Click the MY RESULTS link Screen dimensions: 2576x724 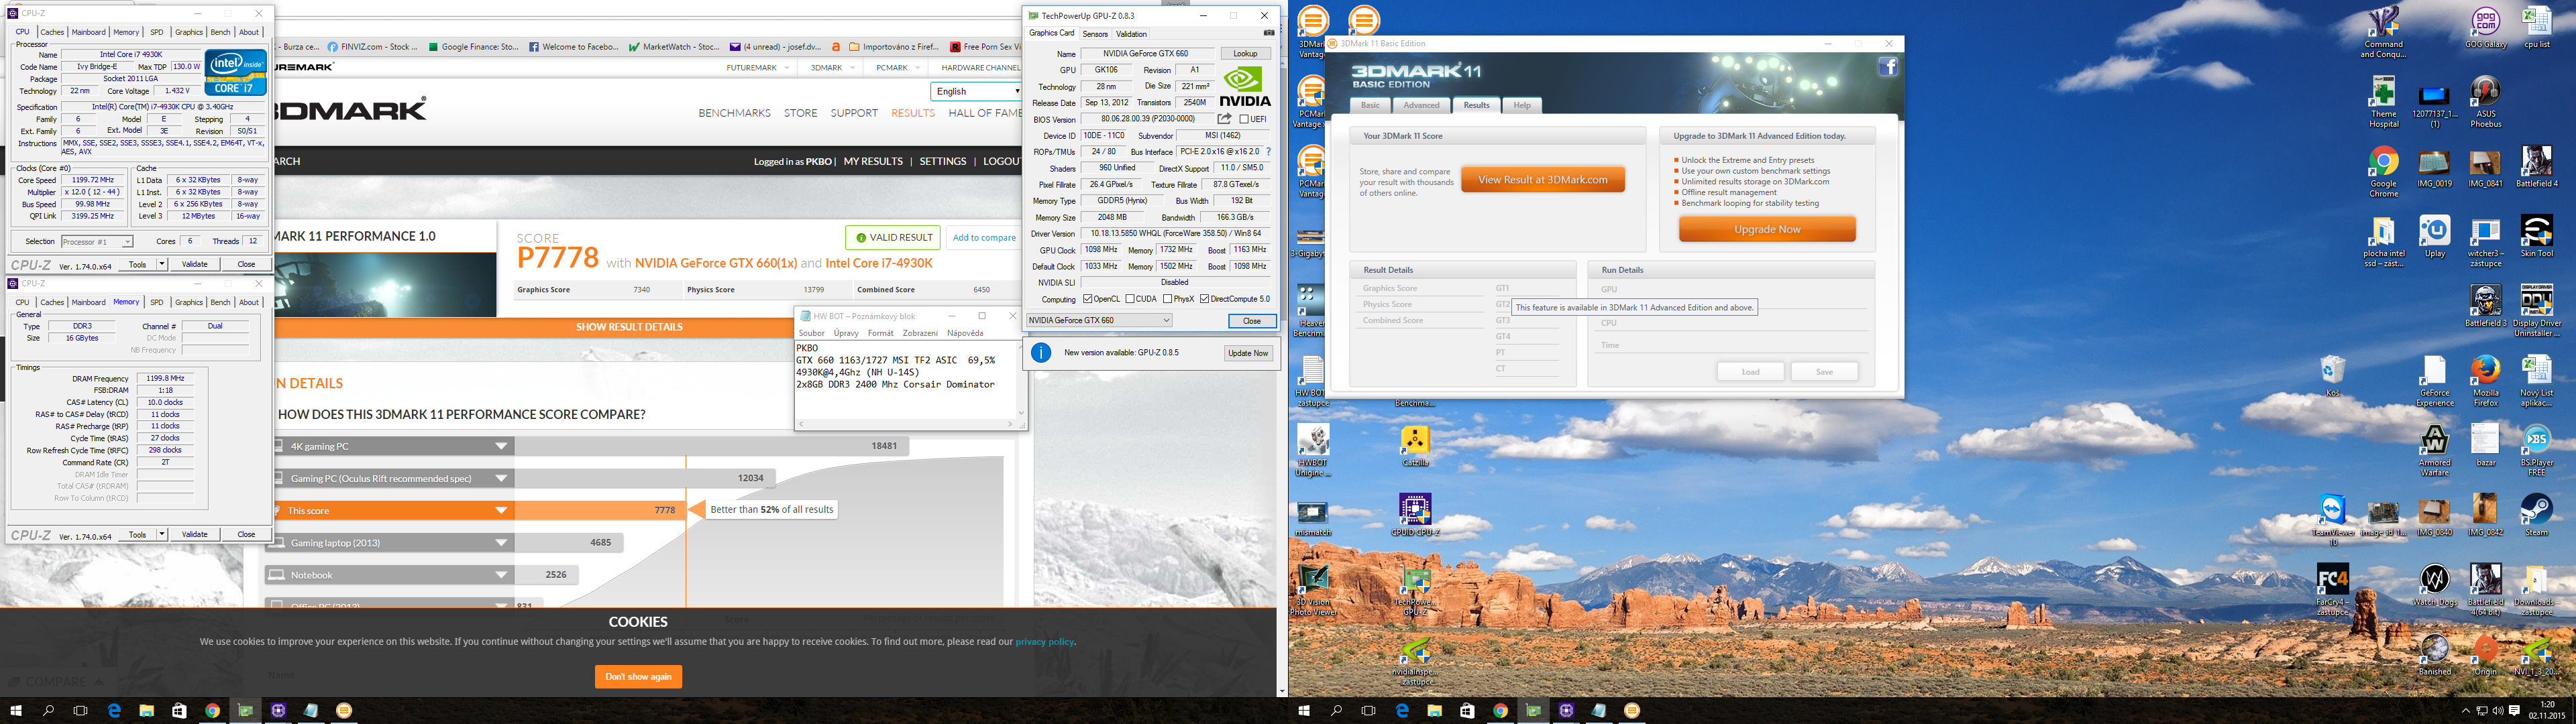873,161
